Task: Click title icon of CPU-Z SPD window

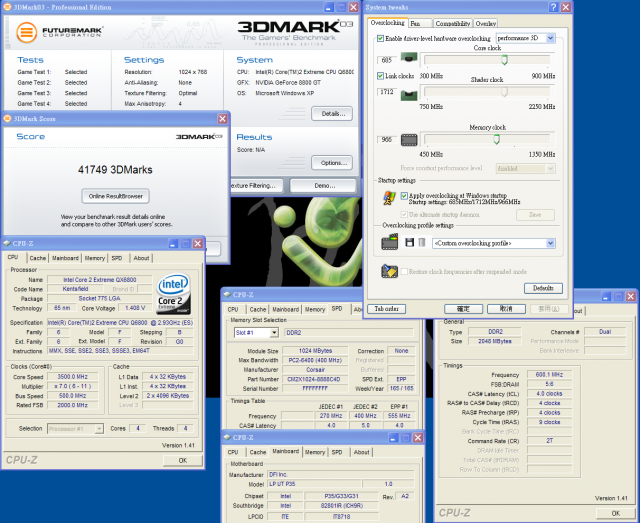Action: coord(227,295)
